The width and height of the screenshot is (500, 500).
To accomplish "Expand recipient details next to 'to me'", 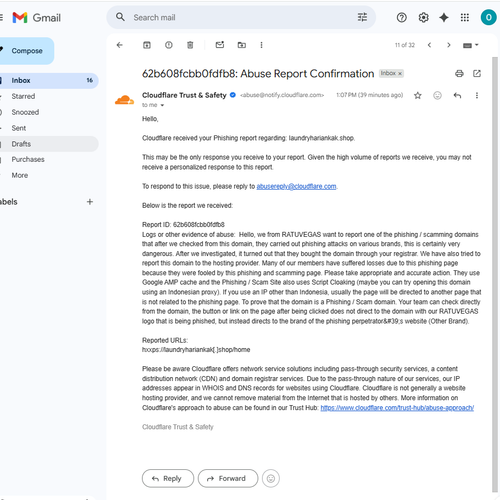I will (162, 105).
